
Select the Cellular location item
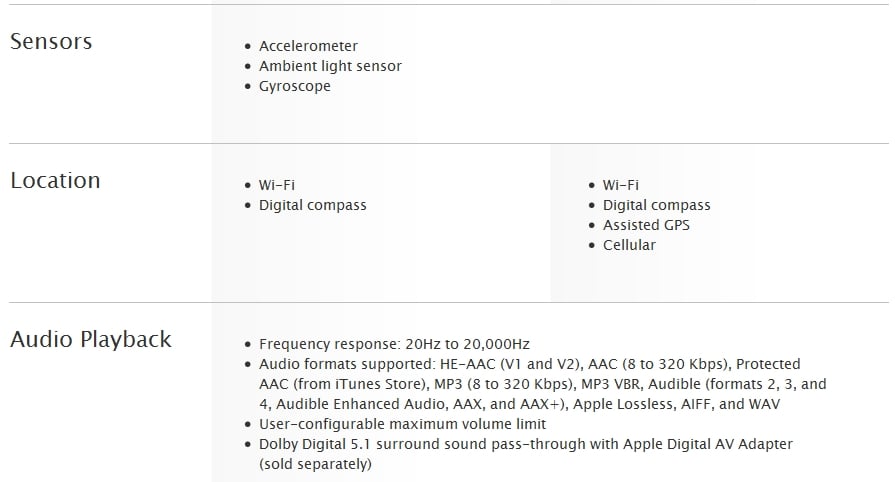point(629,245)
